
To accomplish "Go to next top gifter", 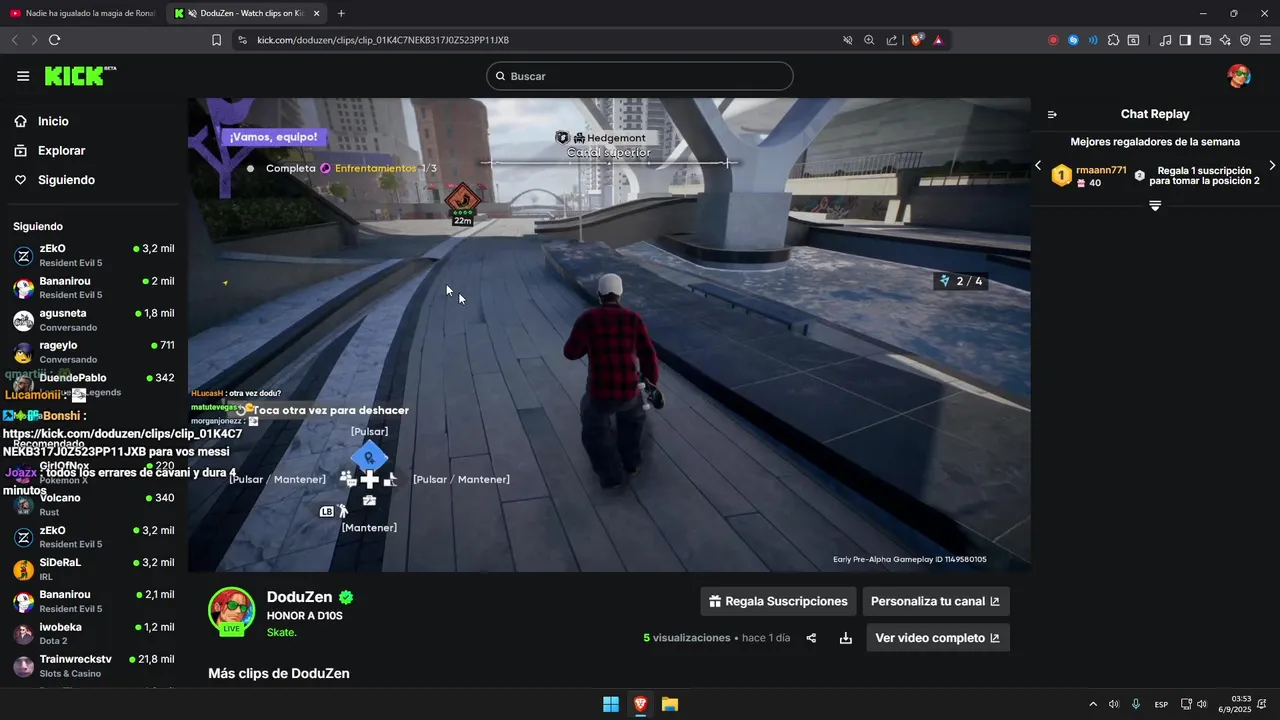I will 1272,165.
